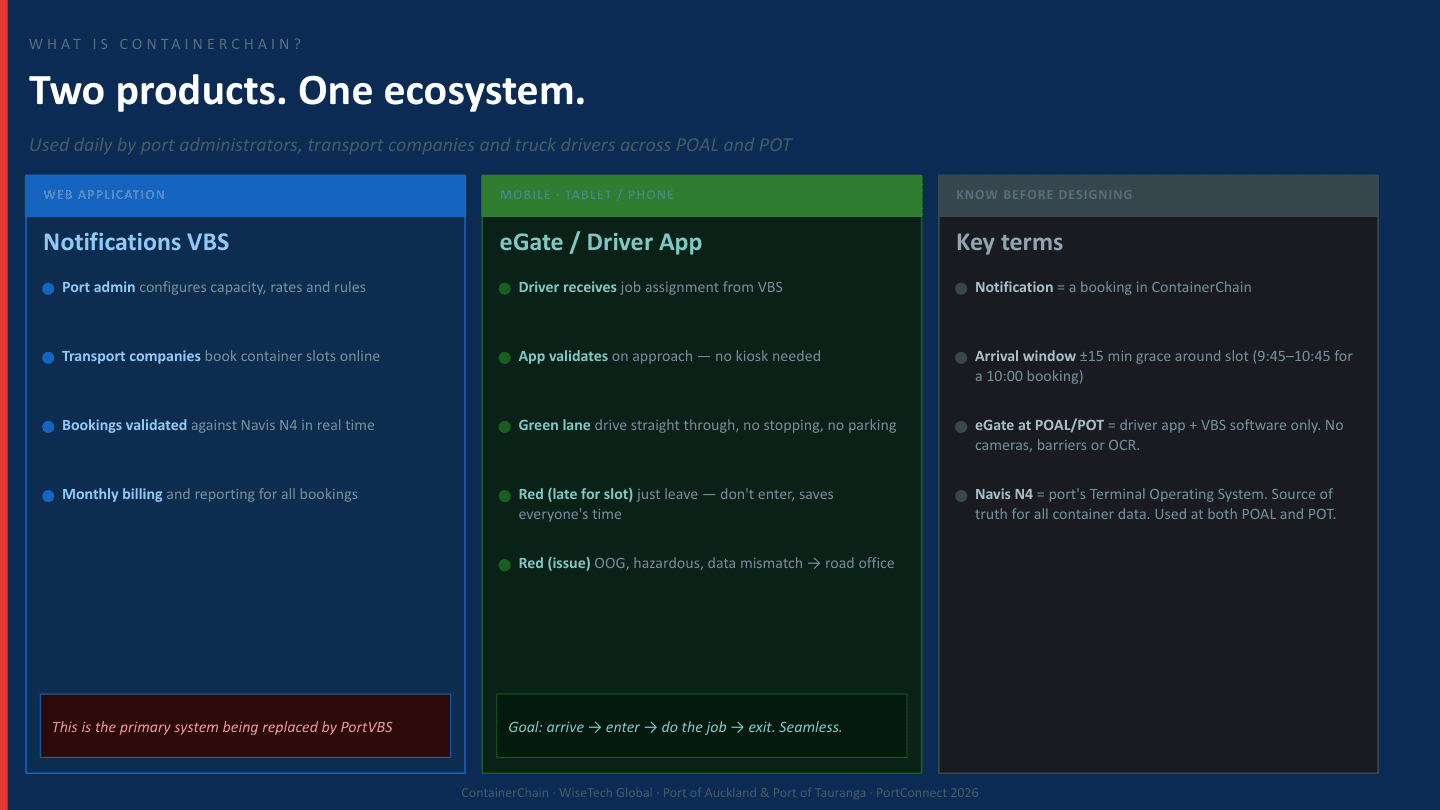Click 'Bookings validated against Navis N4' line

(x=218, y=425)
